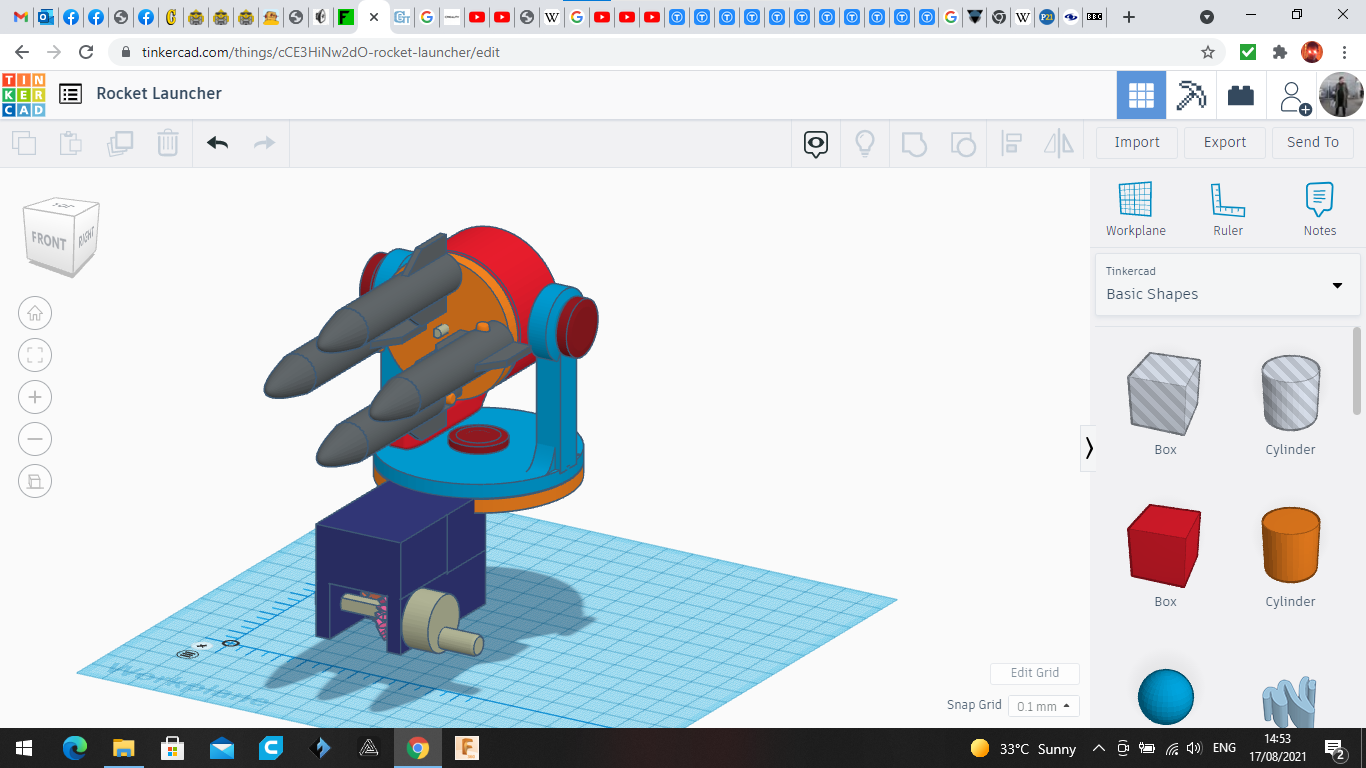Click the ENG language indicator
The height and width of the screenshot is (768, 1366).
click(1224, 748)
